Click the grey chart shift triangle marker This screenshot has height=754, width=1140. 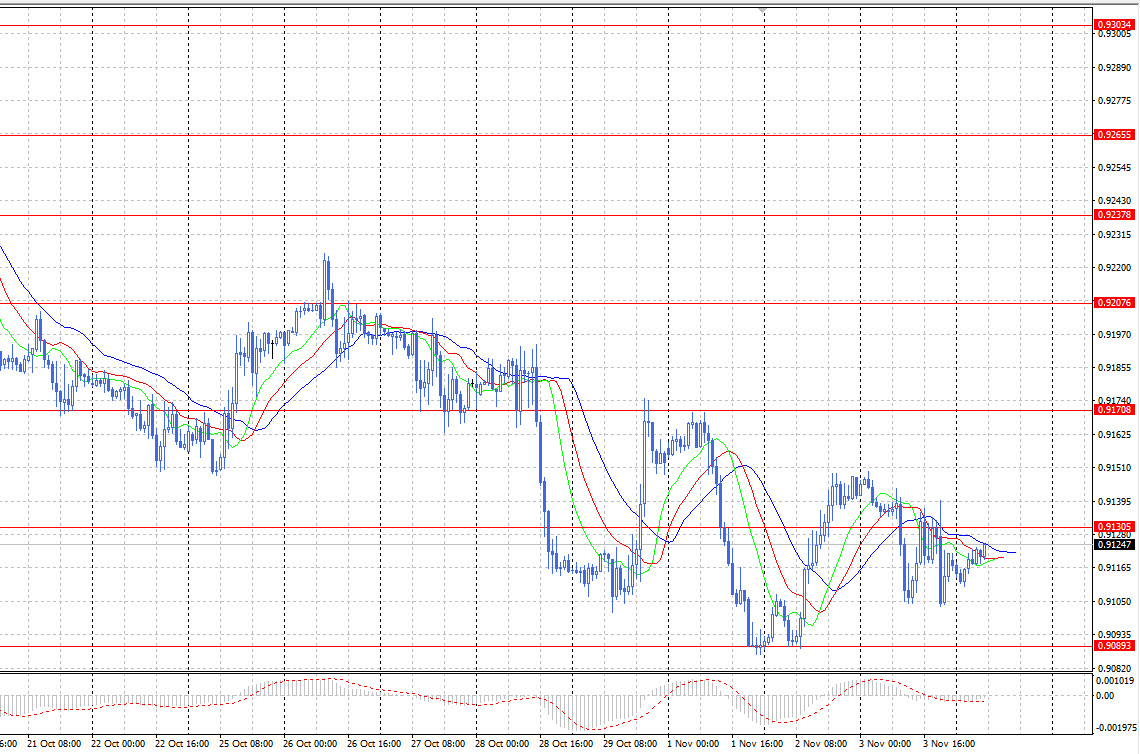(762, 11)
